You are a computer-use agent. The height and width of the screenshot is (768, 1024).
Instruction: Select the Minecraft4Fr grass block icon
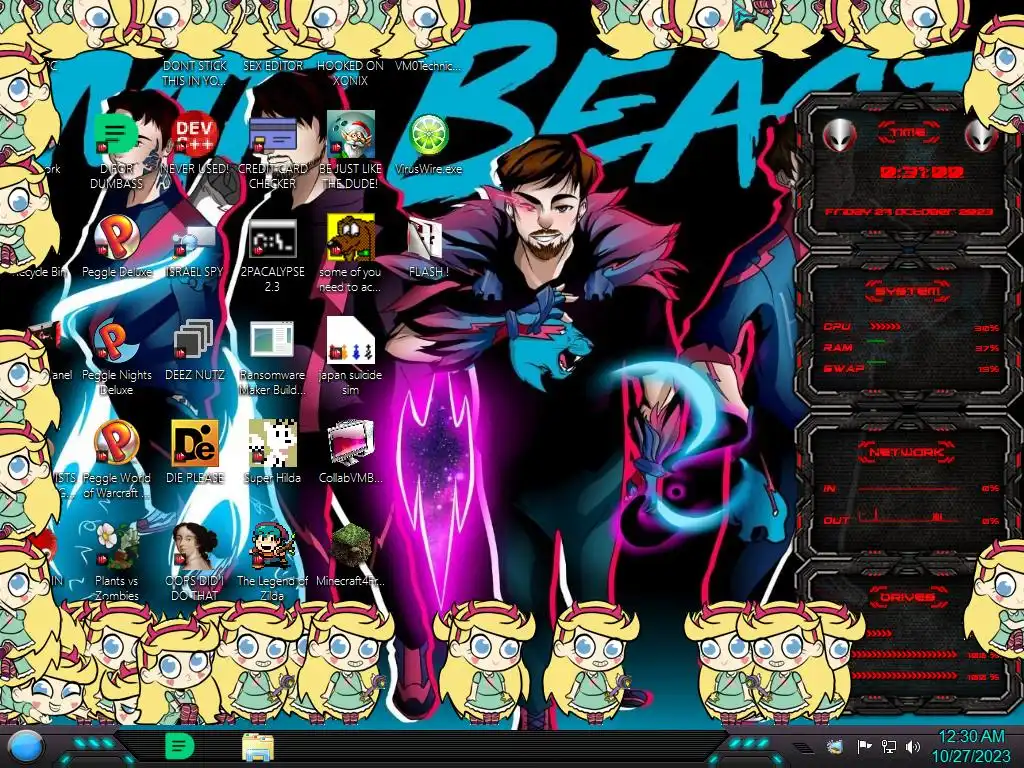[x=351, y=546]
